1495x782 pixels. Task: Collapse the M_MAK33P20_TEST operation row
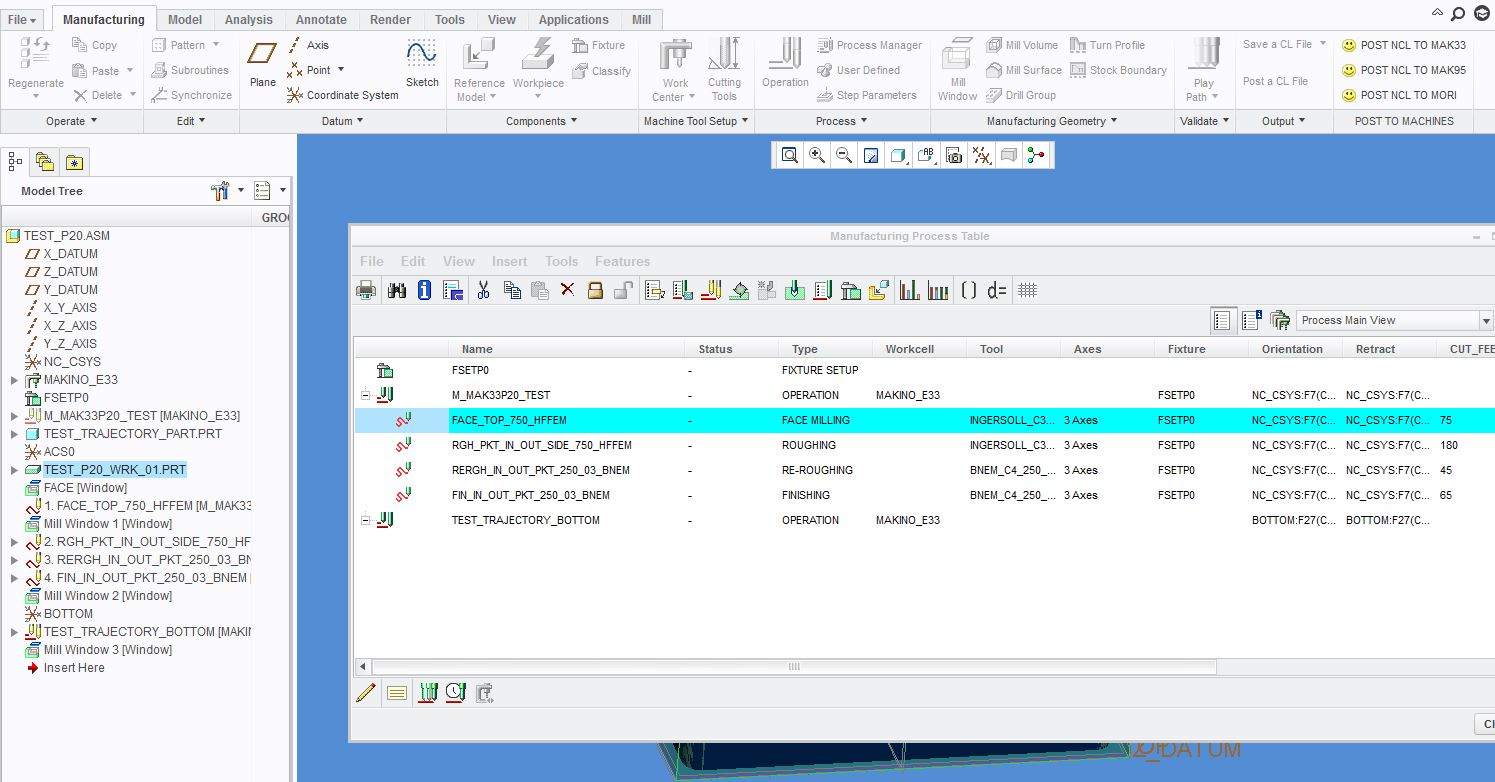pyautogui.click(x=366, y=395)
